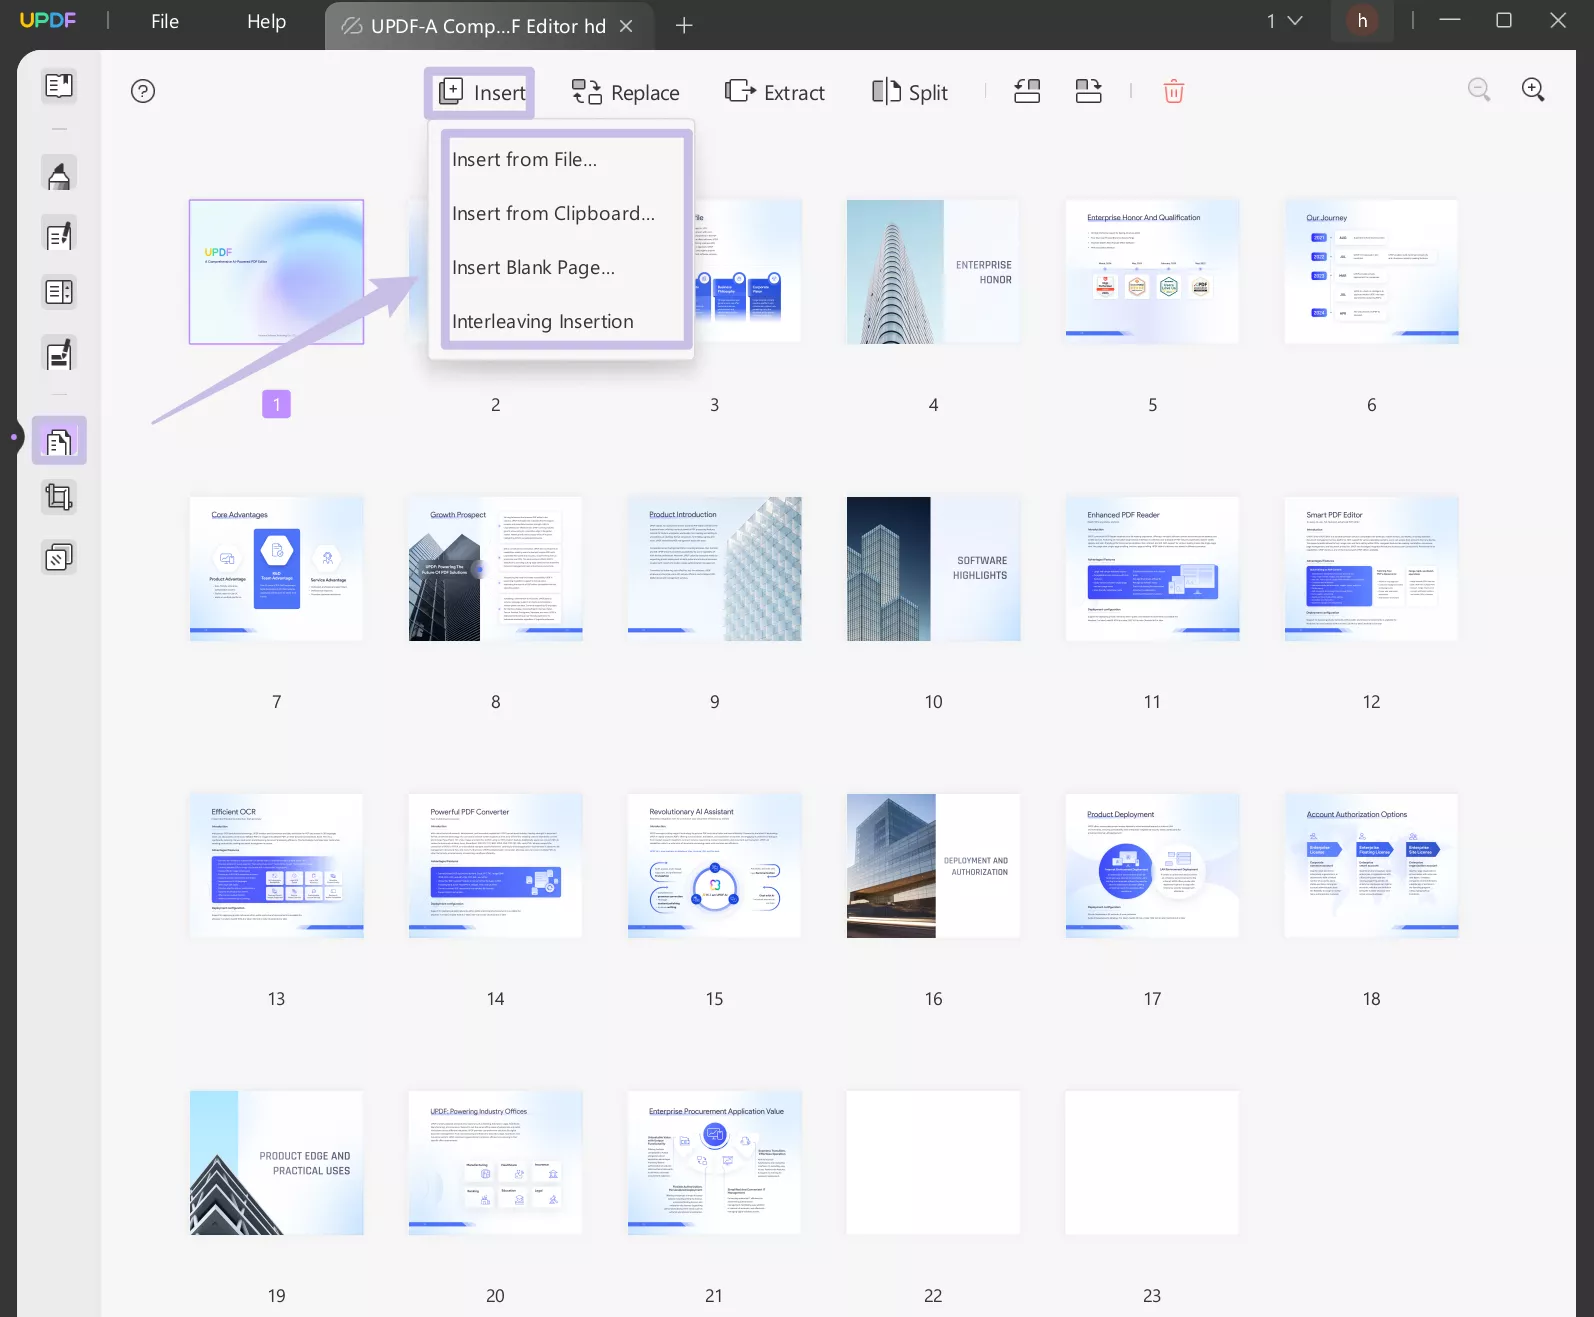The image size is (1594, 1317).
Task: Select page 13 Efficient OCR thumbnail
Action: pos(277,866)
